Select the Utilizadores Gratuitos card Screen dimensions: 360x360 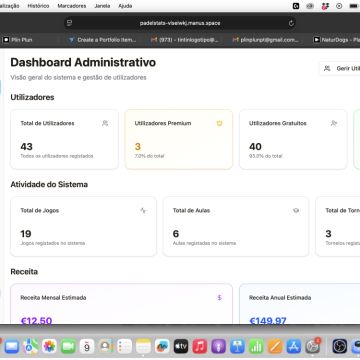[293, 139]
